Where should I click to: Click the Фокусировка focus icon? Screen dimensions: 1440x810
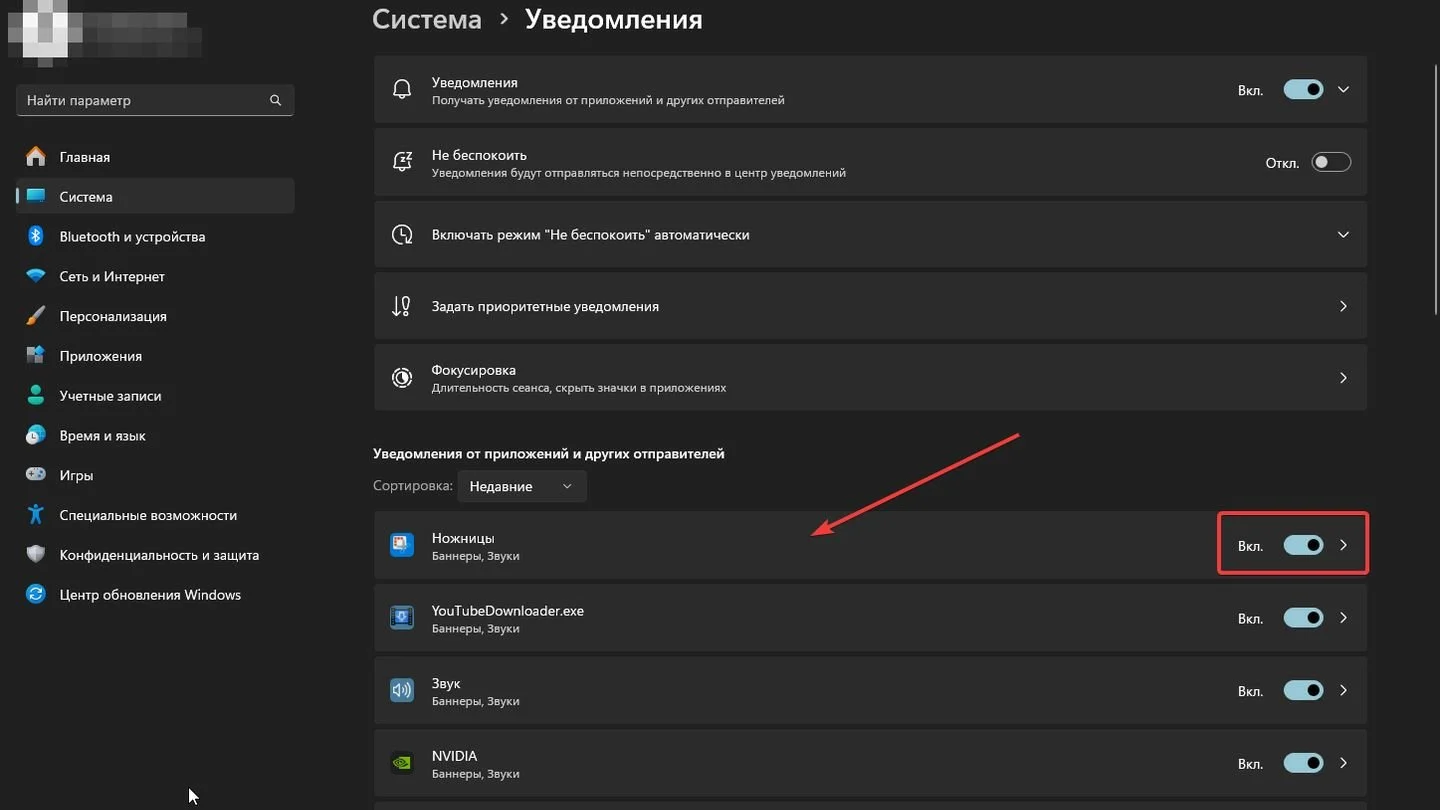tap(402, 378)
